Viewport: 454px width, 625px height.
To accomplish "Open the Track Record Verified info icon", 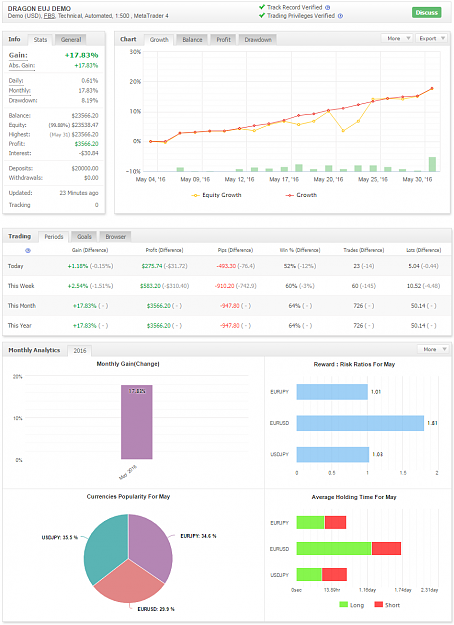I will pos(328,8).
